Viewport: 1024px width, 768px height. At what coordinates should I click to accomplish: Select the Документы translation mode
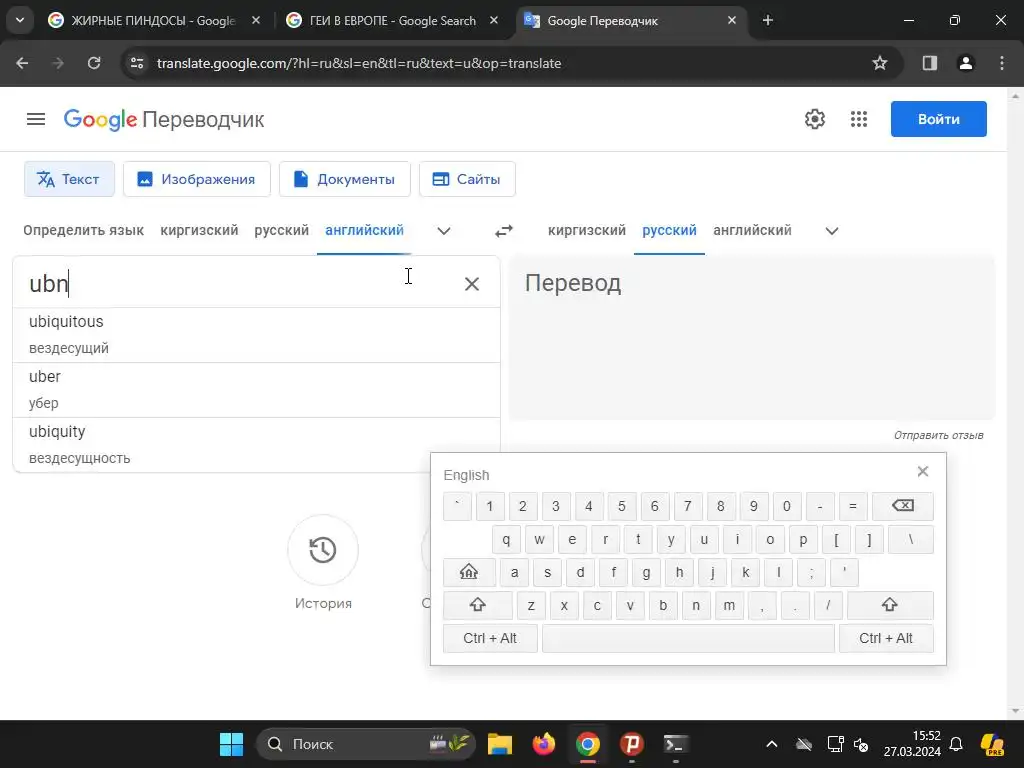(344, 179)
